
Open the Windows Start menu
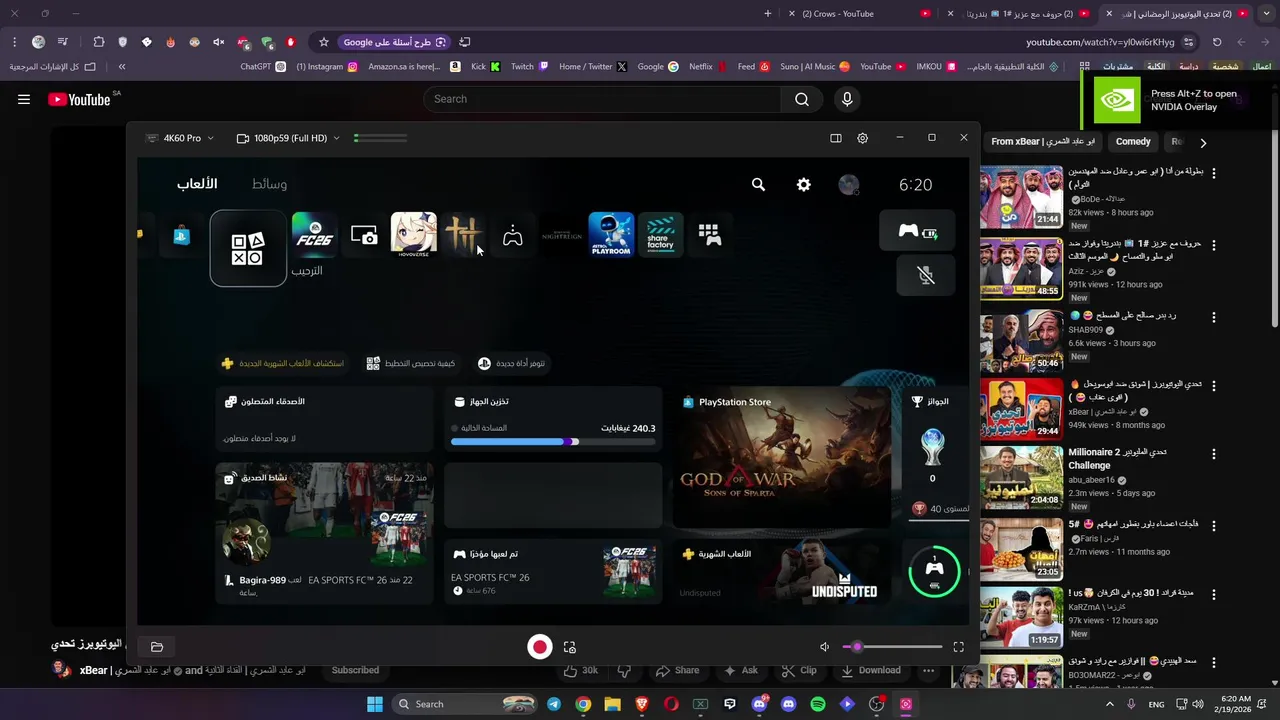(375, 704)
